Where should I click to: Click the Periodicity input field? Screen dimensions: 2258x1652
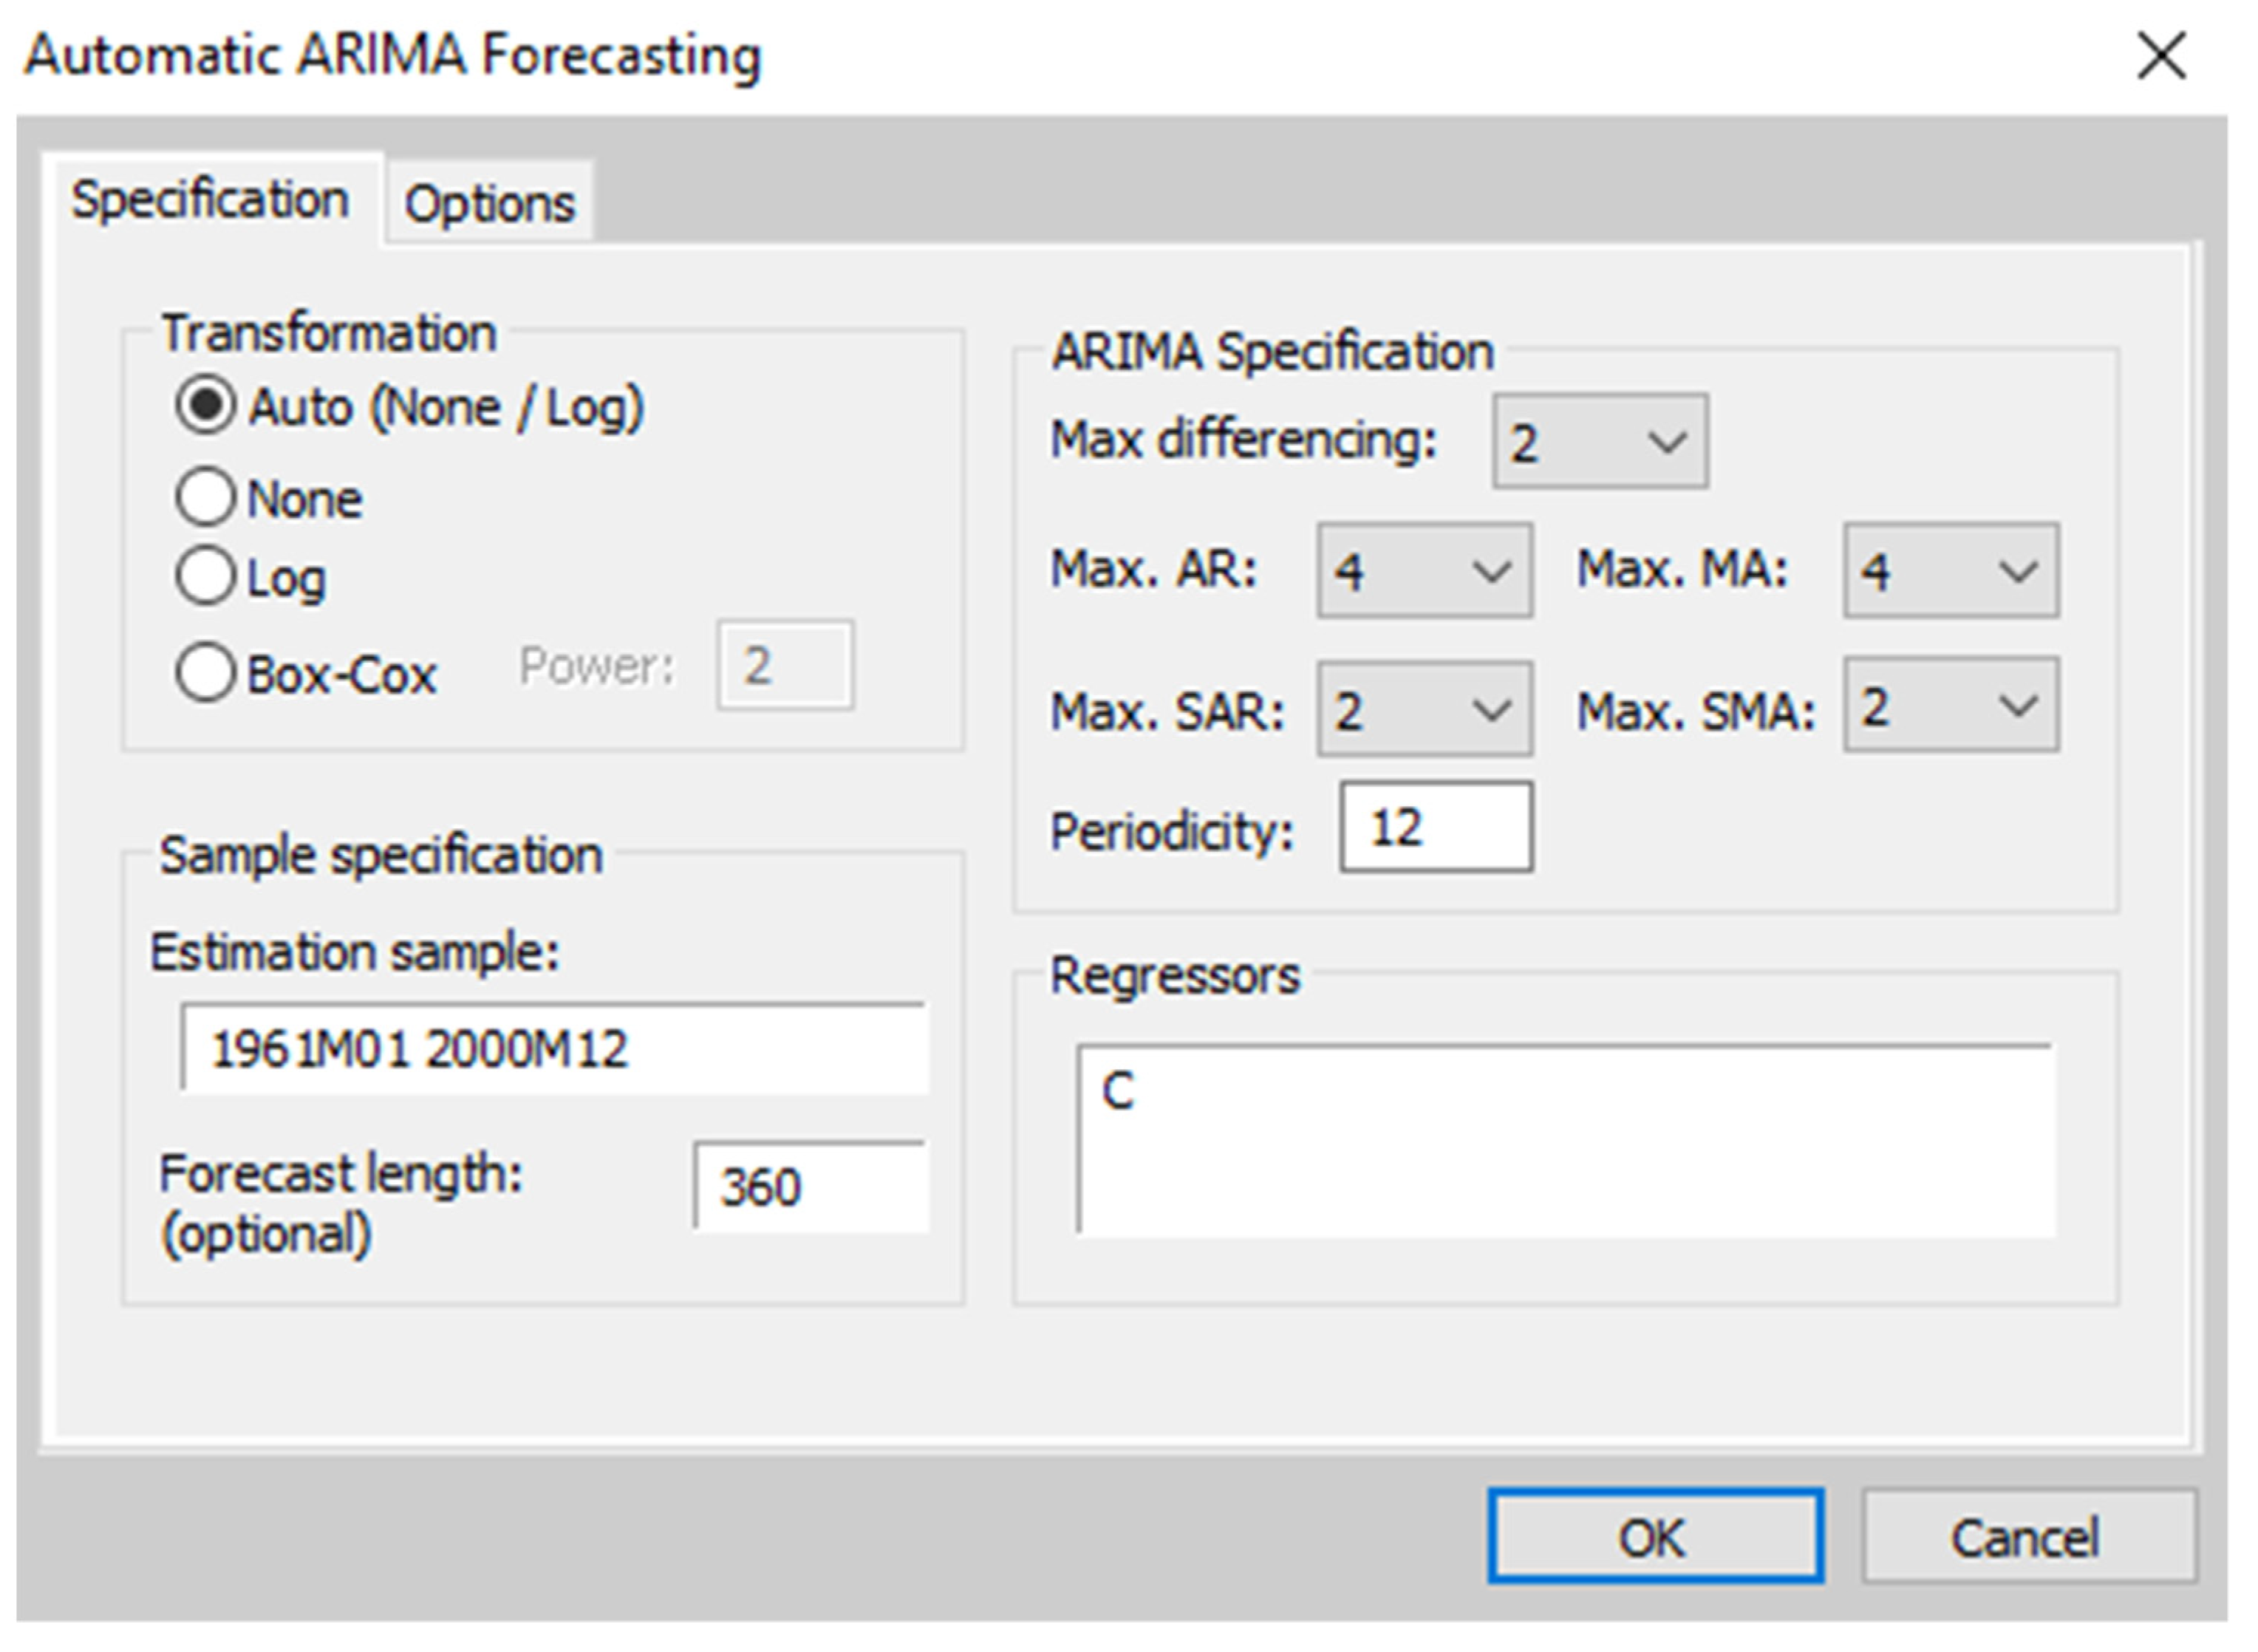pos(1435,828)
